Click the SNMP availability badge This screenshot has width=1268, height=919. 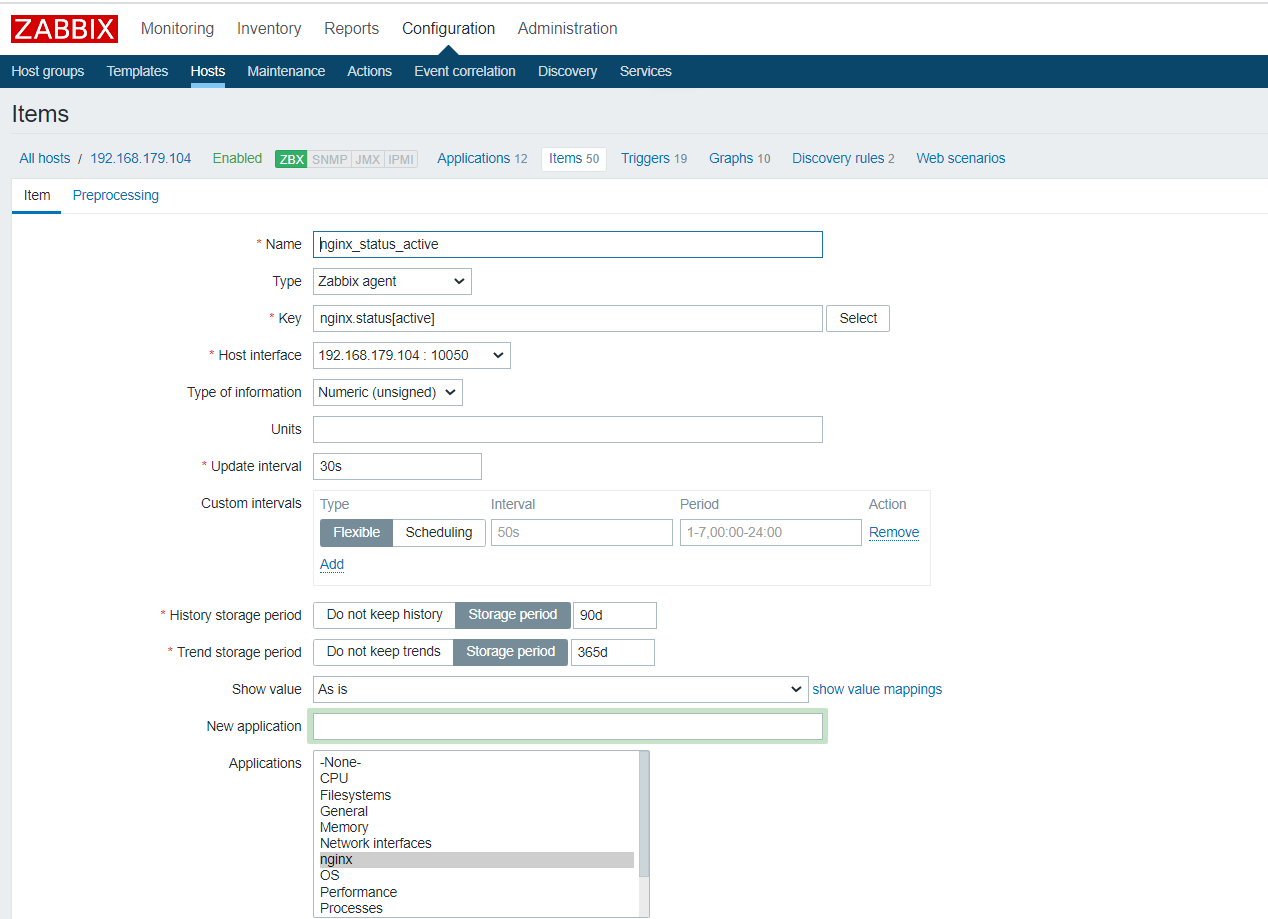329,159
